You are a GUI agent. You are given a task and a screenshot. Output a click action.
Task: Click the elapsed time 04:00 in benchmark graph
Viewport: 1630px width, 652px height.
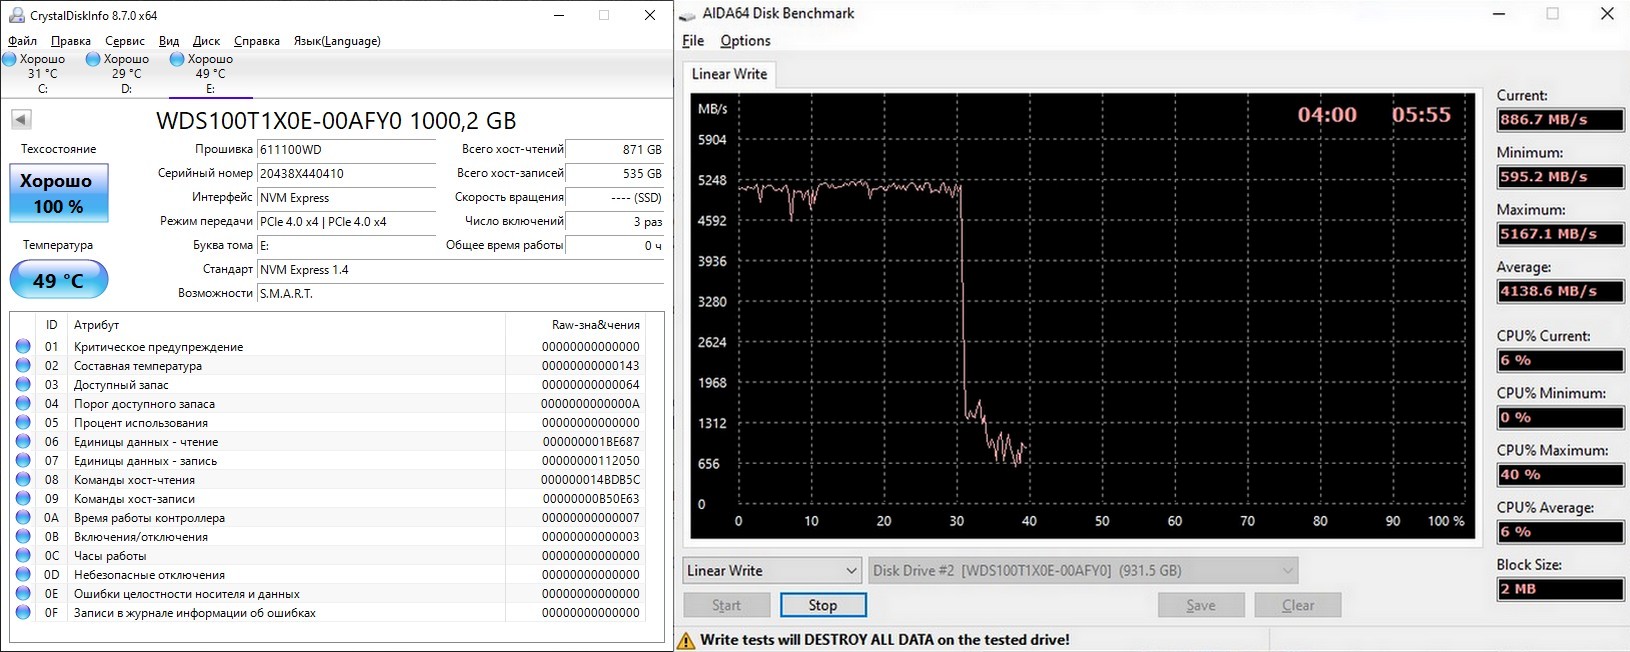pos(1327,115)
